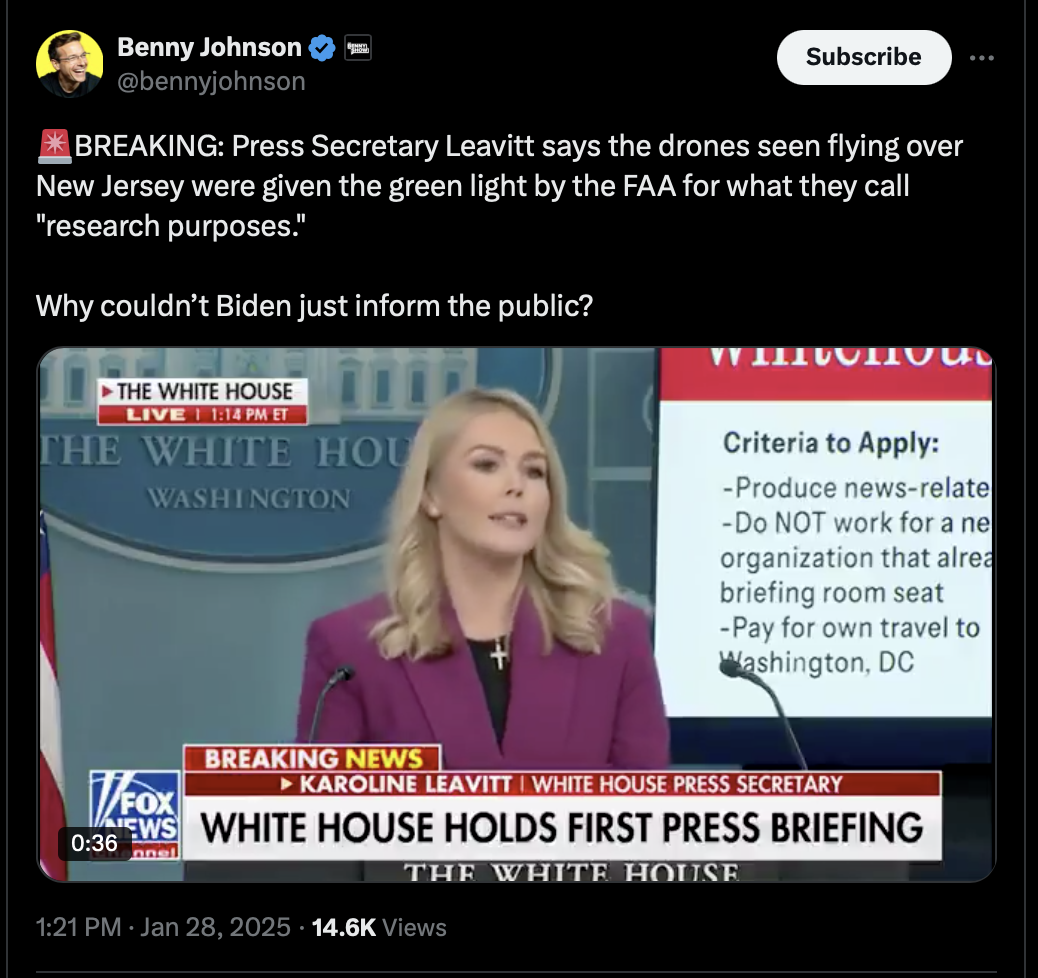Click the blue verified checkmark badge
This screenshot has height=978, width=1038.
pyautogui.click(x=322, y=48)
